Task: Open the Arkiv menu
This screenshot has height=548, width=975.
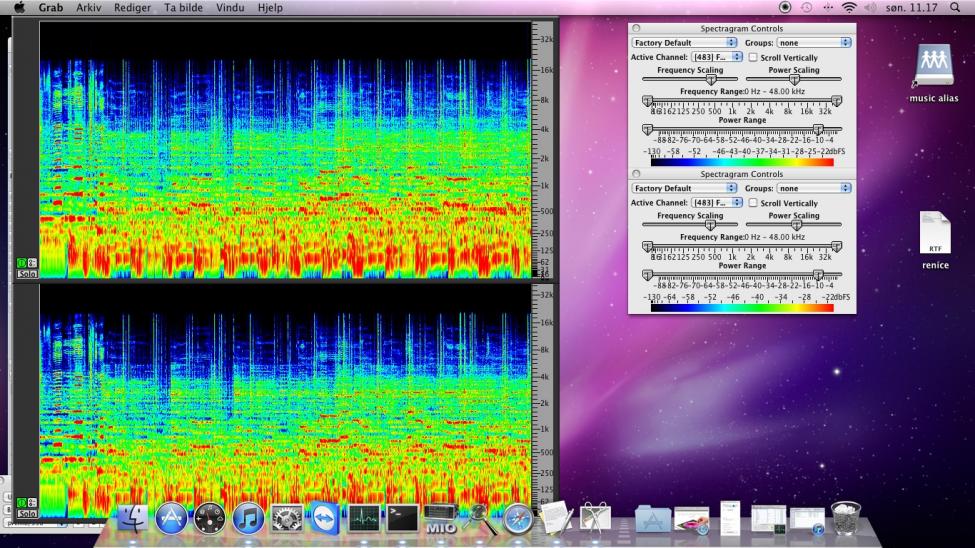Action: tap(89, 7)
